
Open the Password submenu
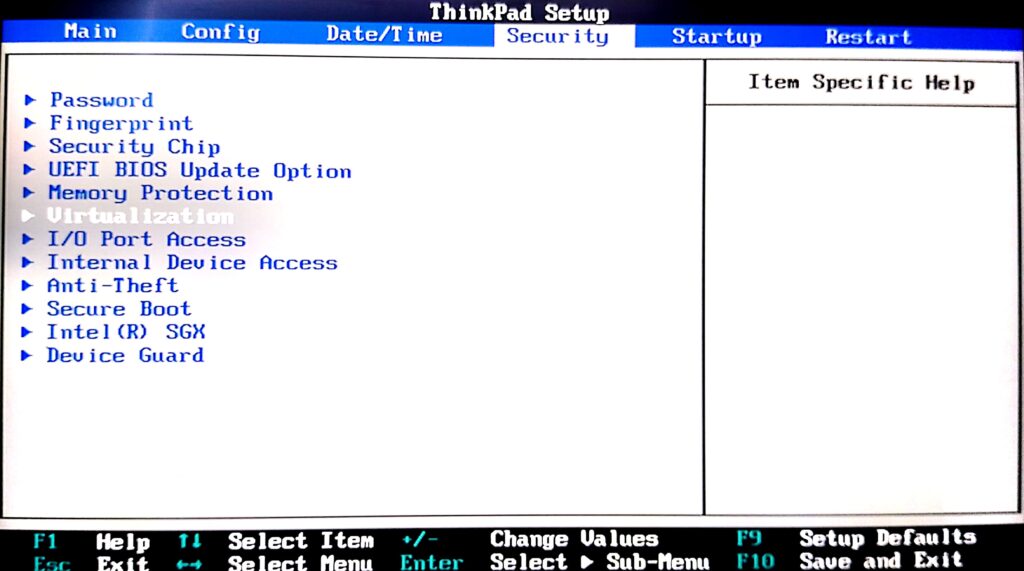[x=101, y=100]
